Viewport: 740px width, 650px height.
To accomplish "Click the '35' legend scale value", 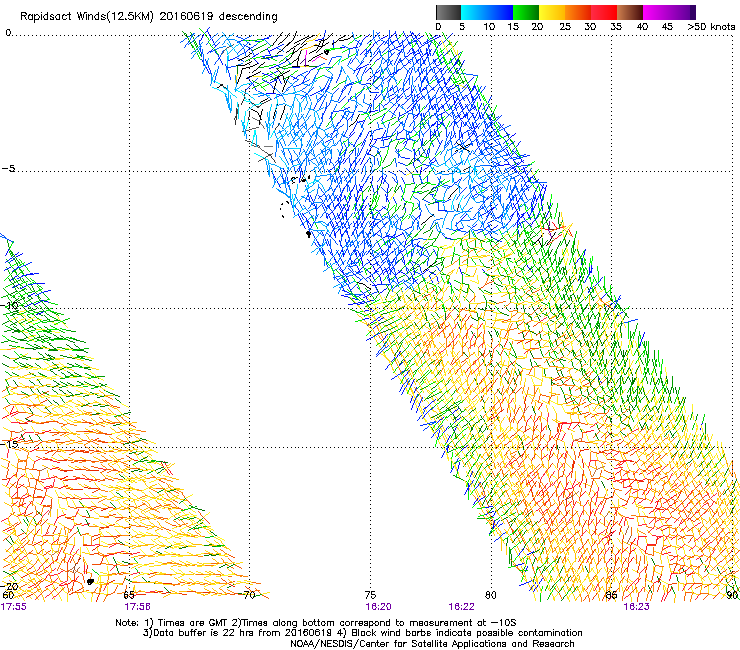I will click(616, 26).
